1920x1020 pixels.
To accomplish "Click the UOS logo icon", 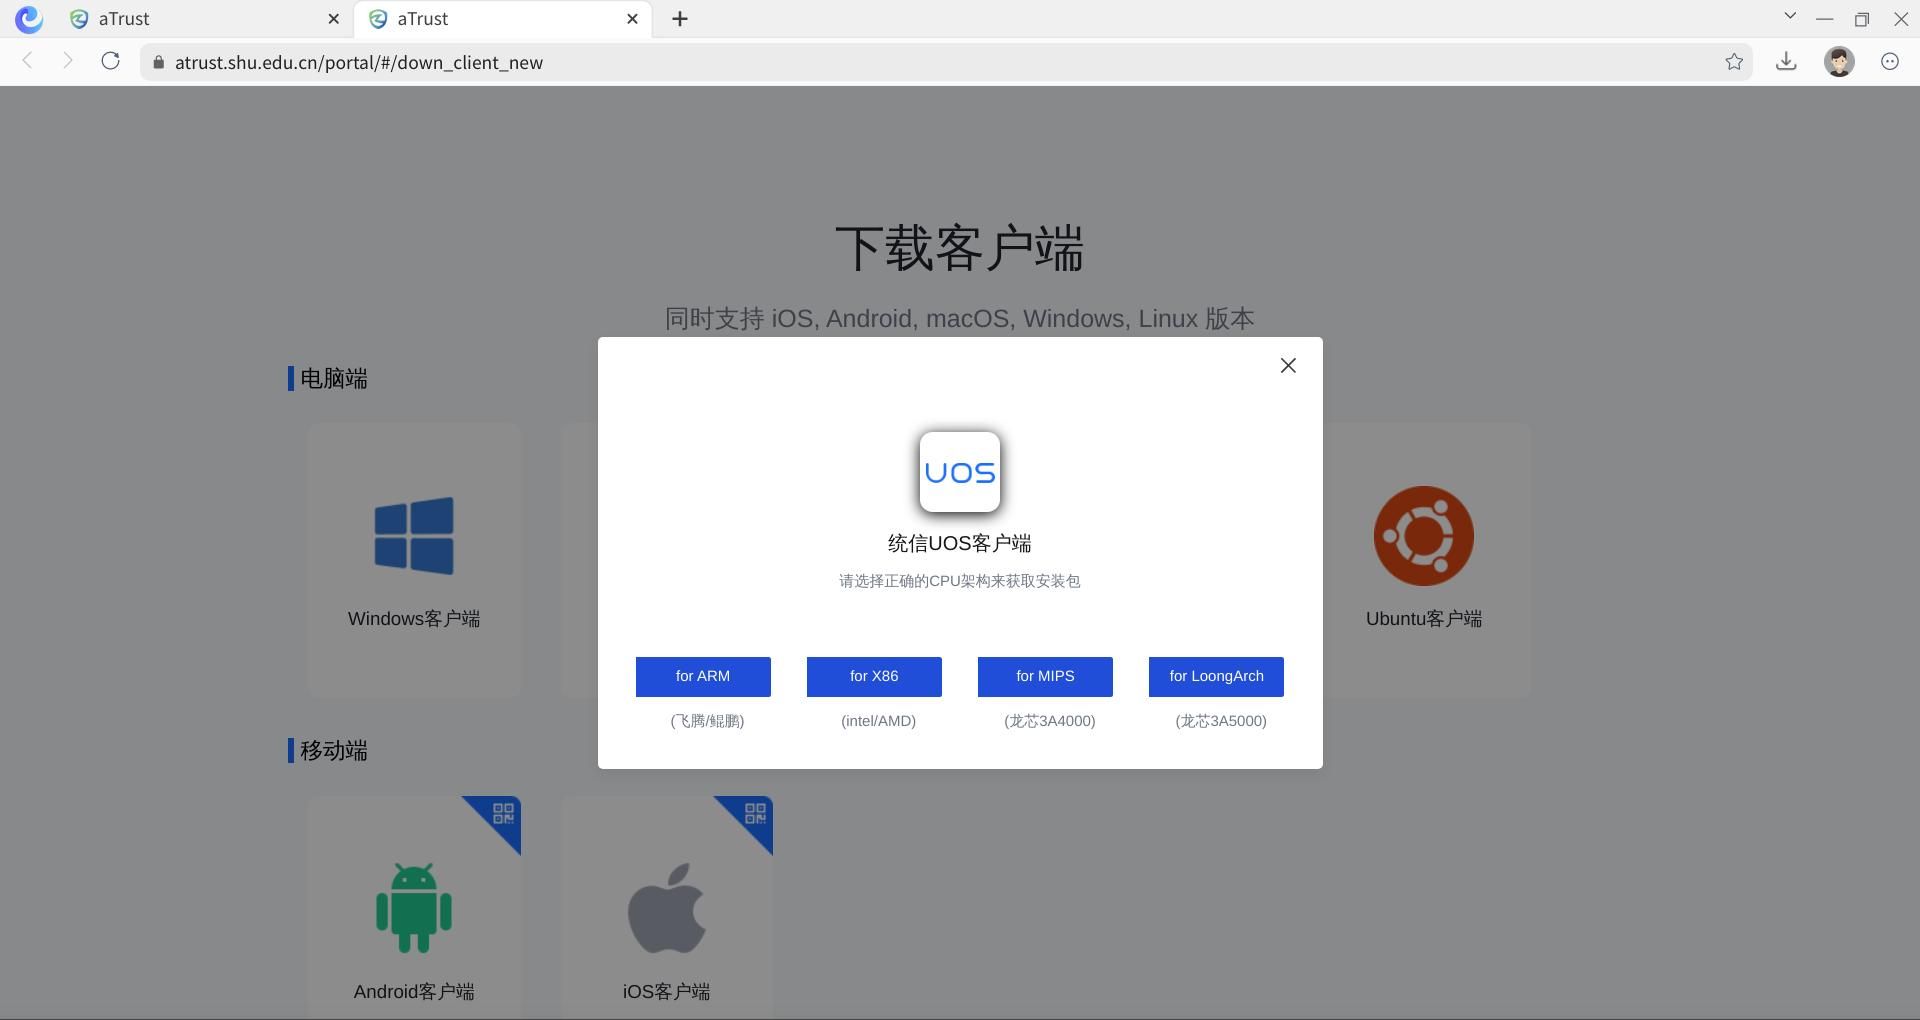I will pyautogui.click(x=960, y=472).
